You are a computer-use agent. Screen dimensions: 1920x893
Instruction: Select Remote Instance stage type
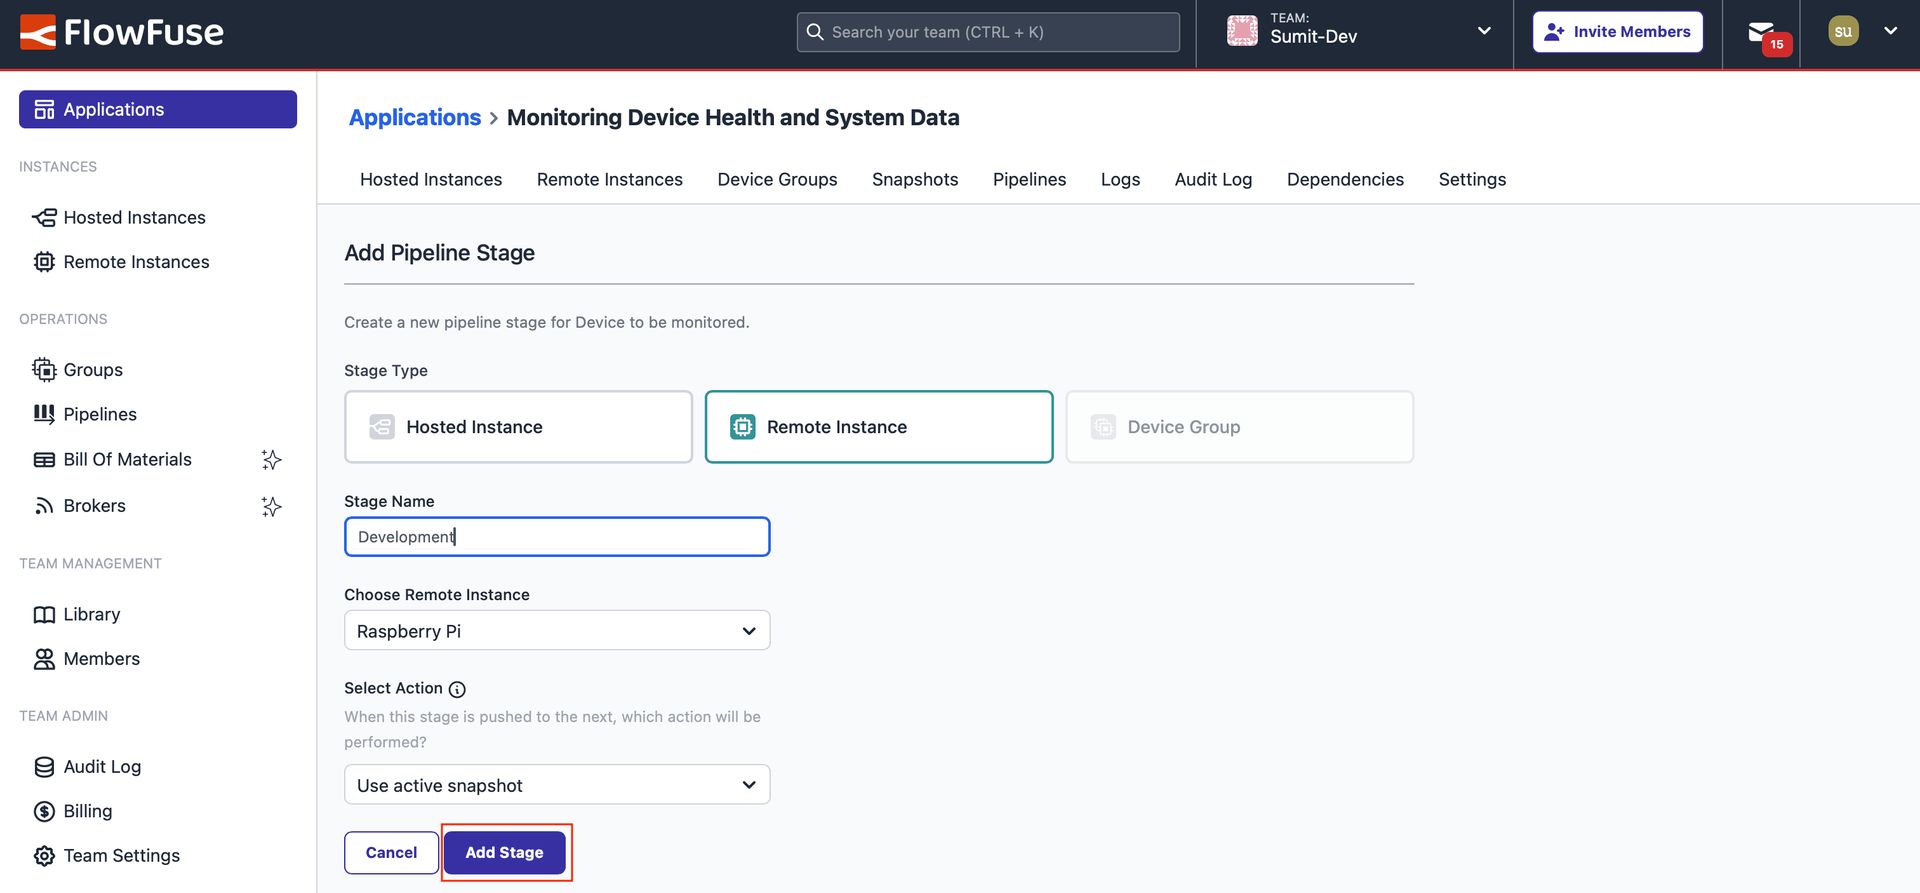[x=878, y=427]
